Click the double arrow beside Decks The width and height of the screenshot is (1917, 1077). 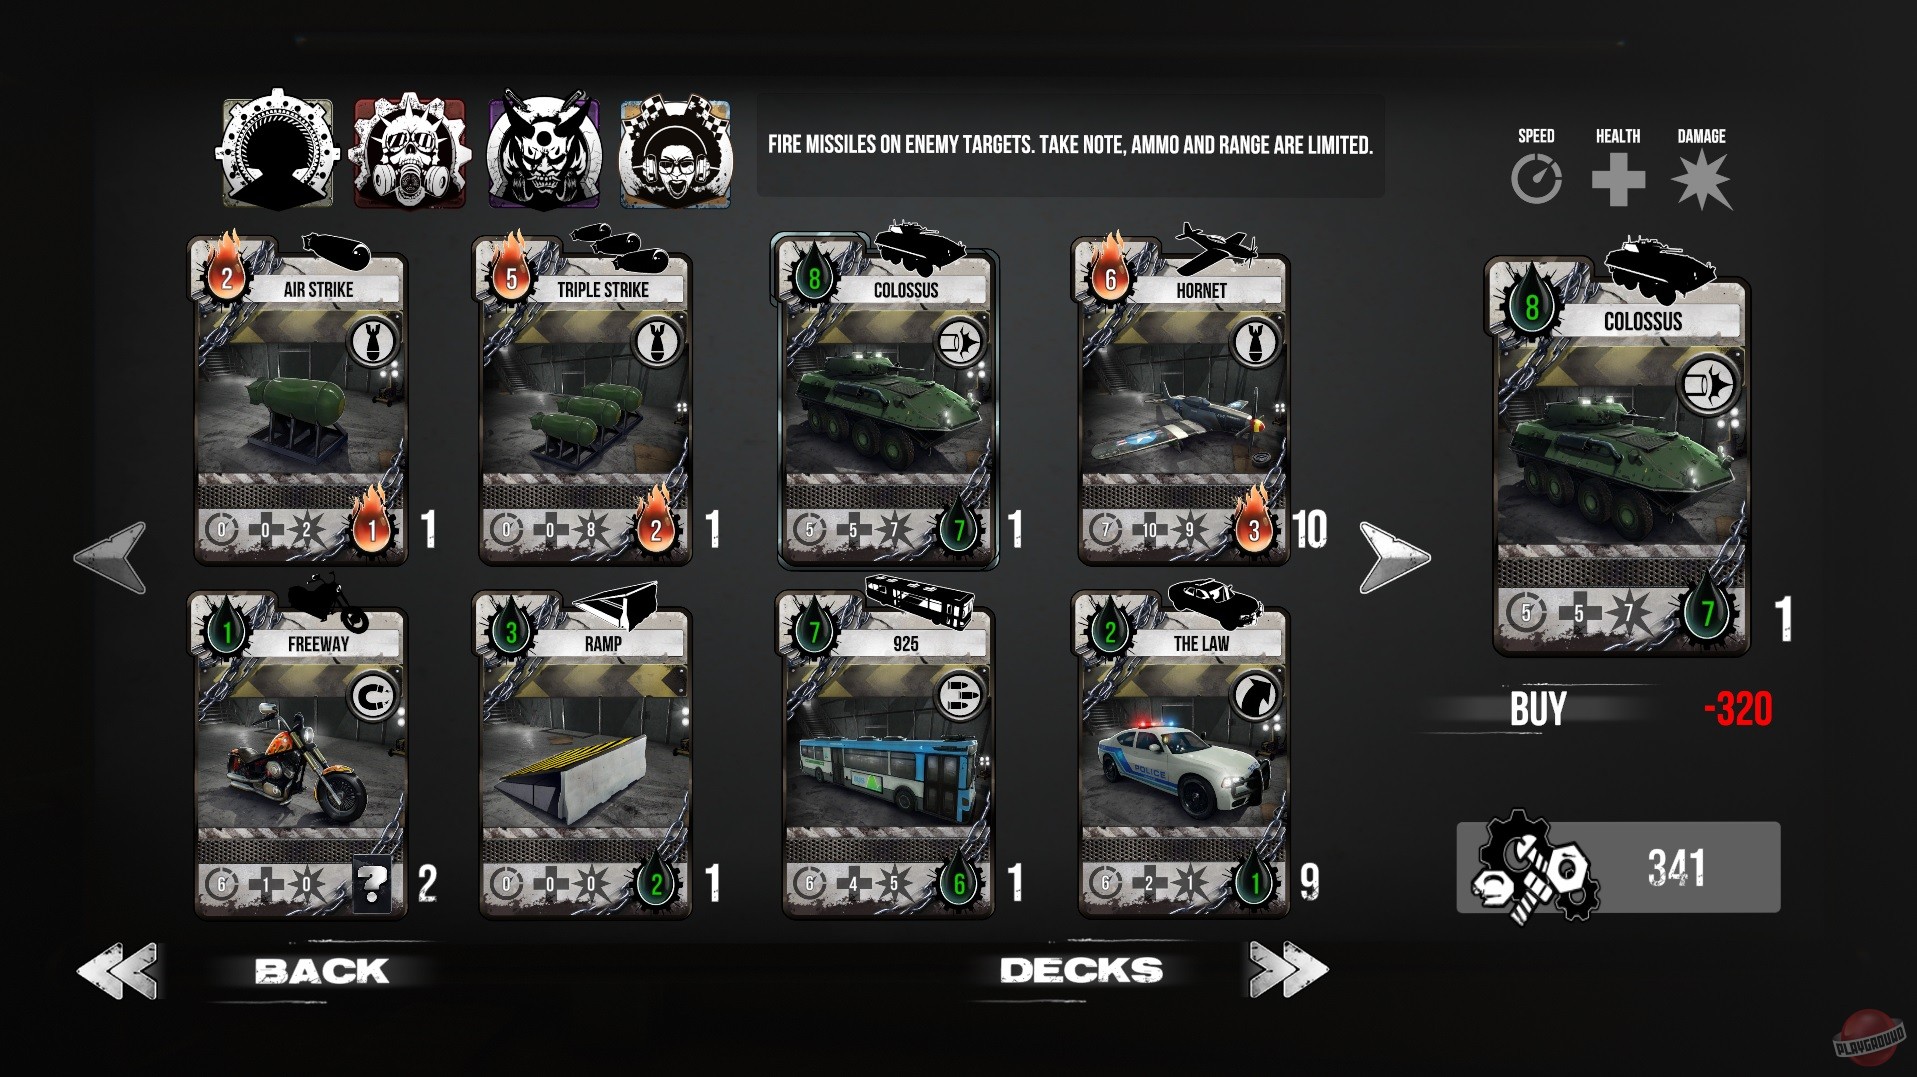click(1288, 969)
